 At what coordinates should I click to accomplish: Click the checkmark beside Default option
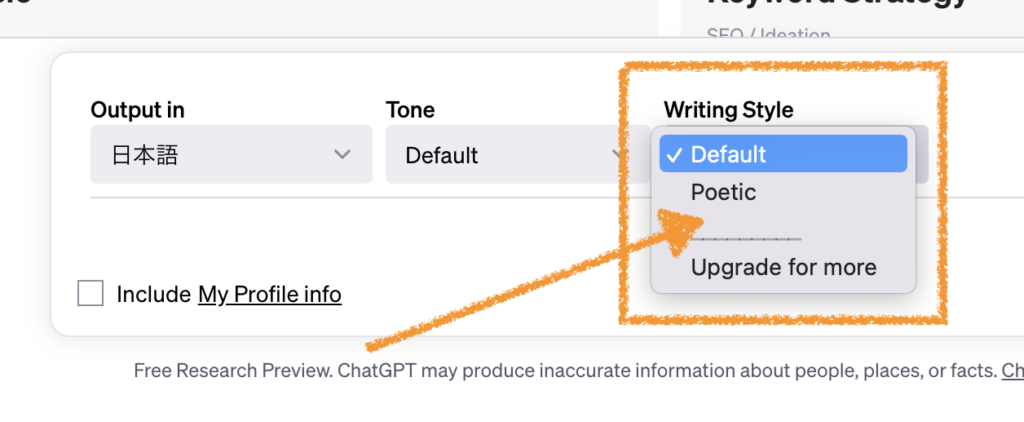tap(675, 154)
